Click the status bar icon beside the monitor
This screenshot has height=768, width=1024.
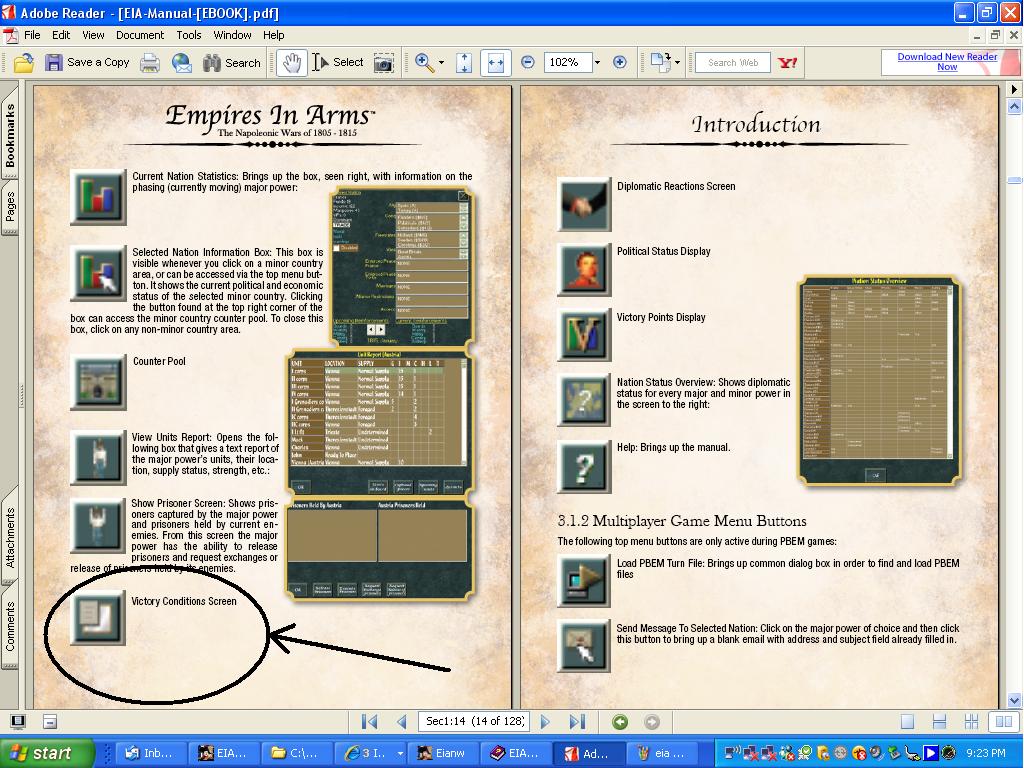[x=50, y=722]
